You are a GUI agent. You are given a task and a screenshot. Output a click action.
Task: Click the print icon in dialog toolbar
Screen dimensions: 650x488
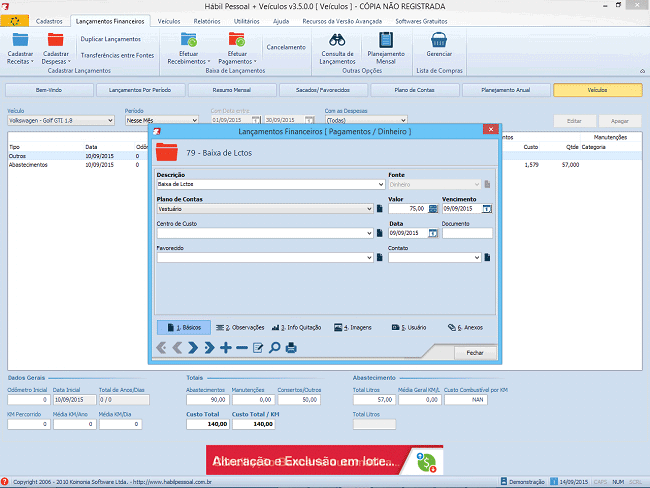coord(291,348)
